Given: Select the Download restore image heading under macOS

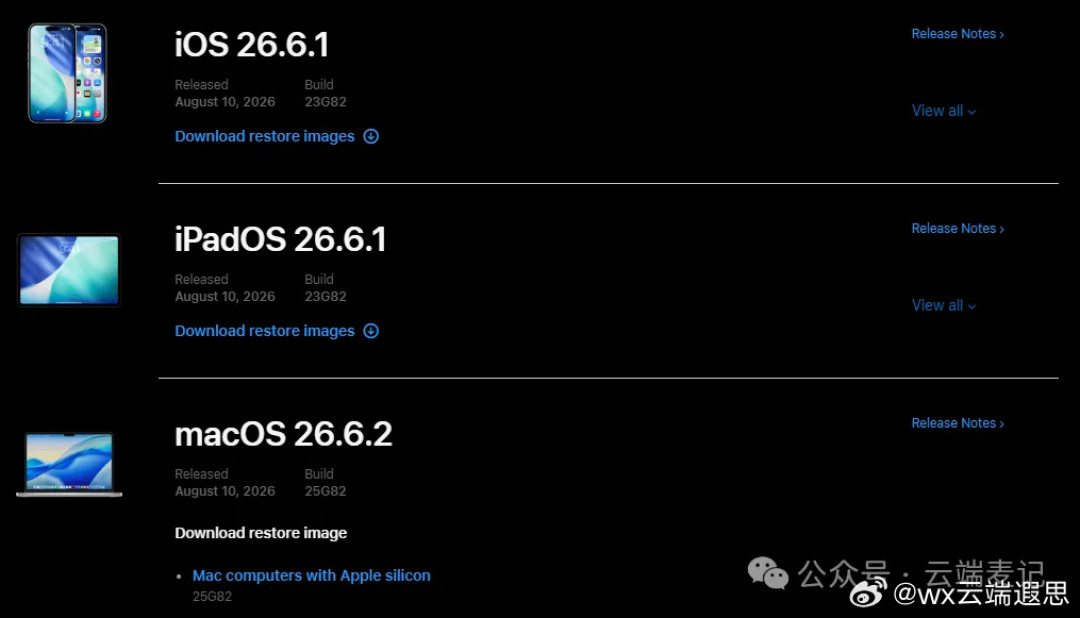Looking at the screenshot, I should point(260,533).
